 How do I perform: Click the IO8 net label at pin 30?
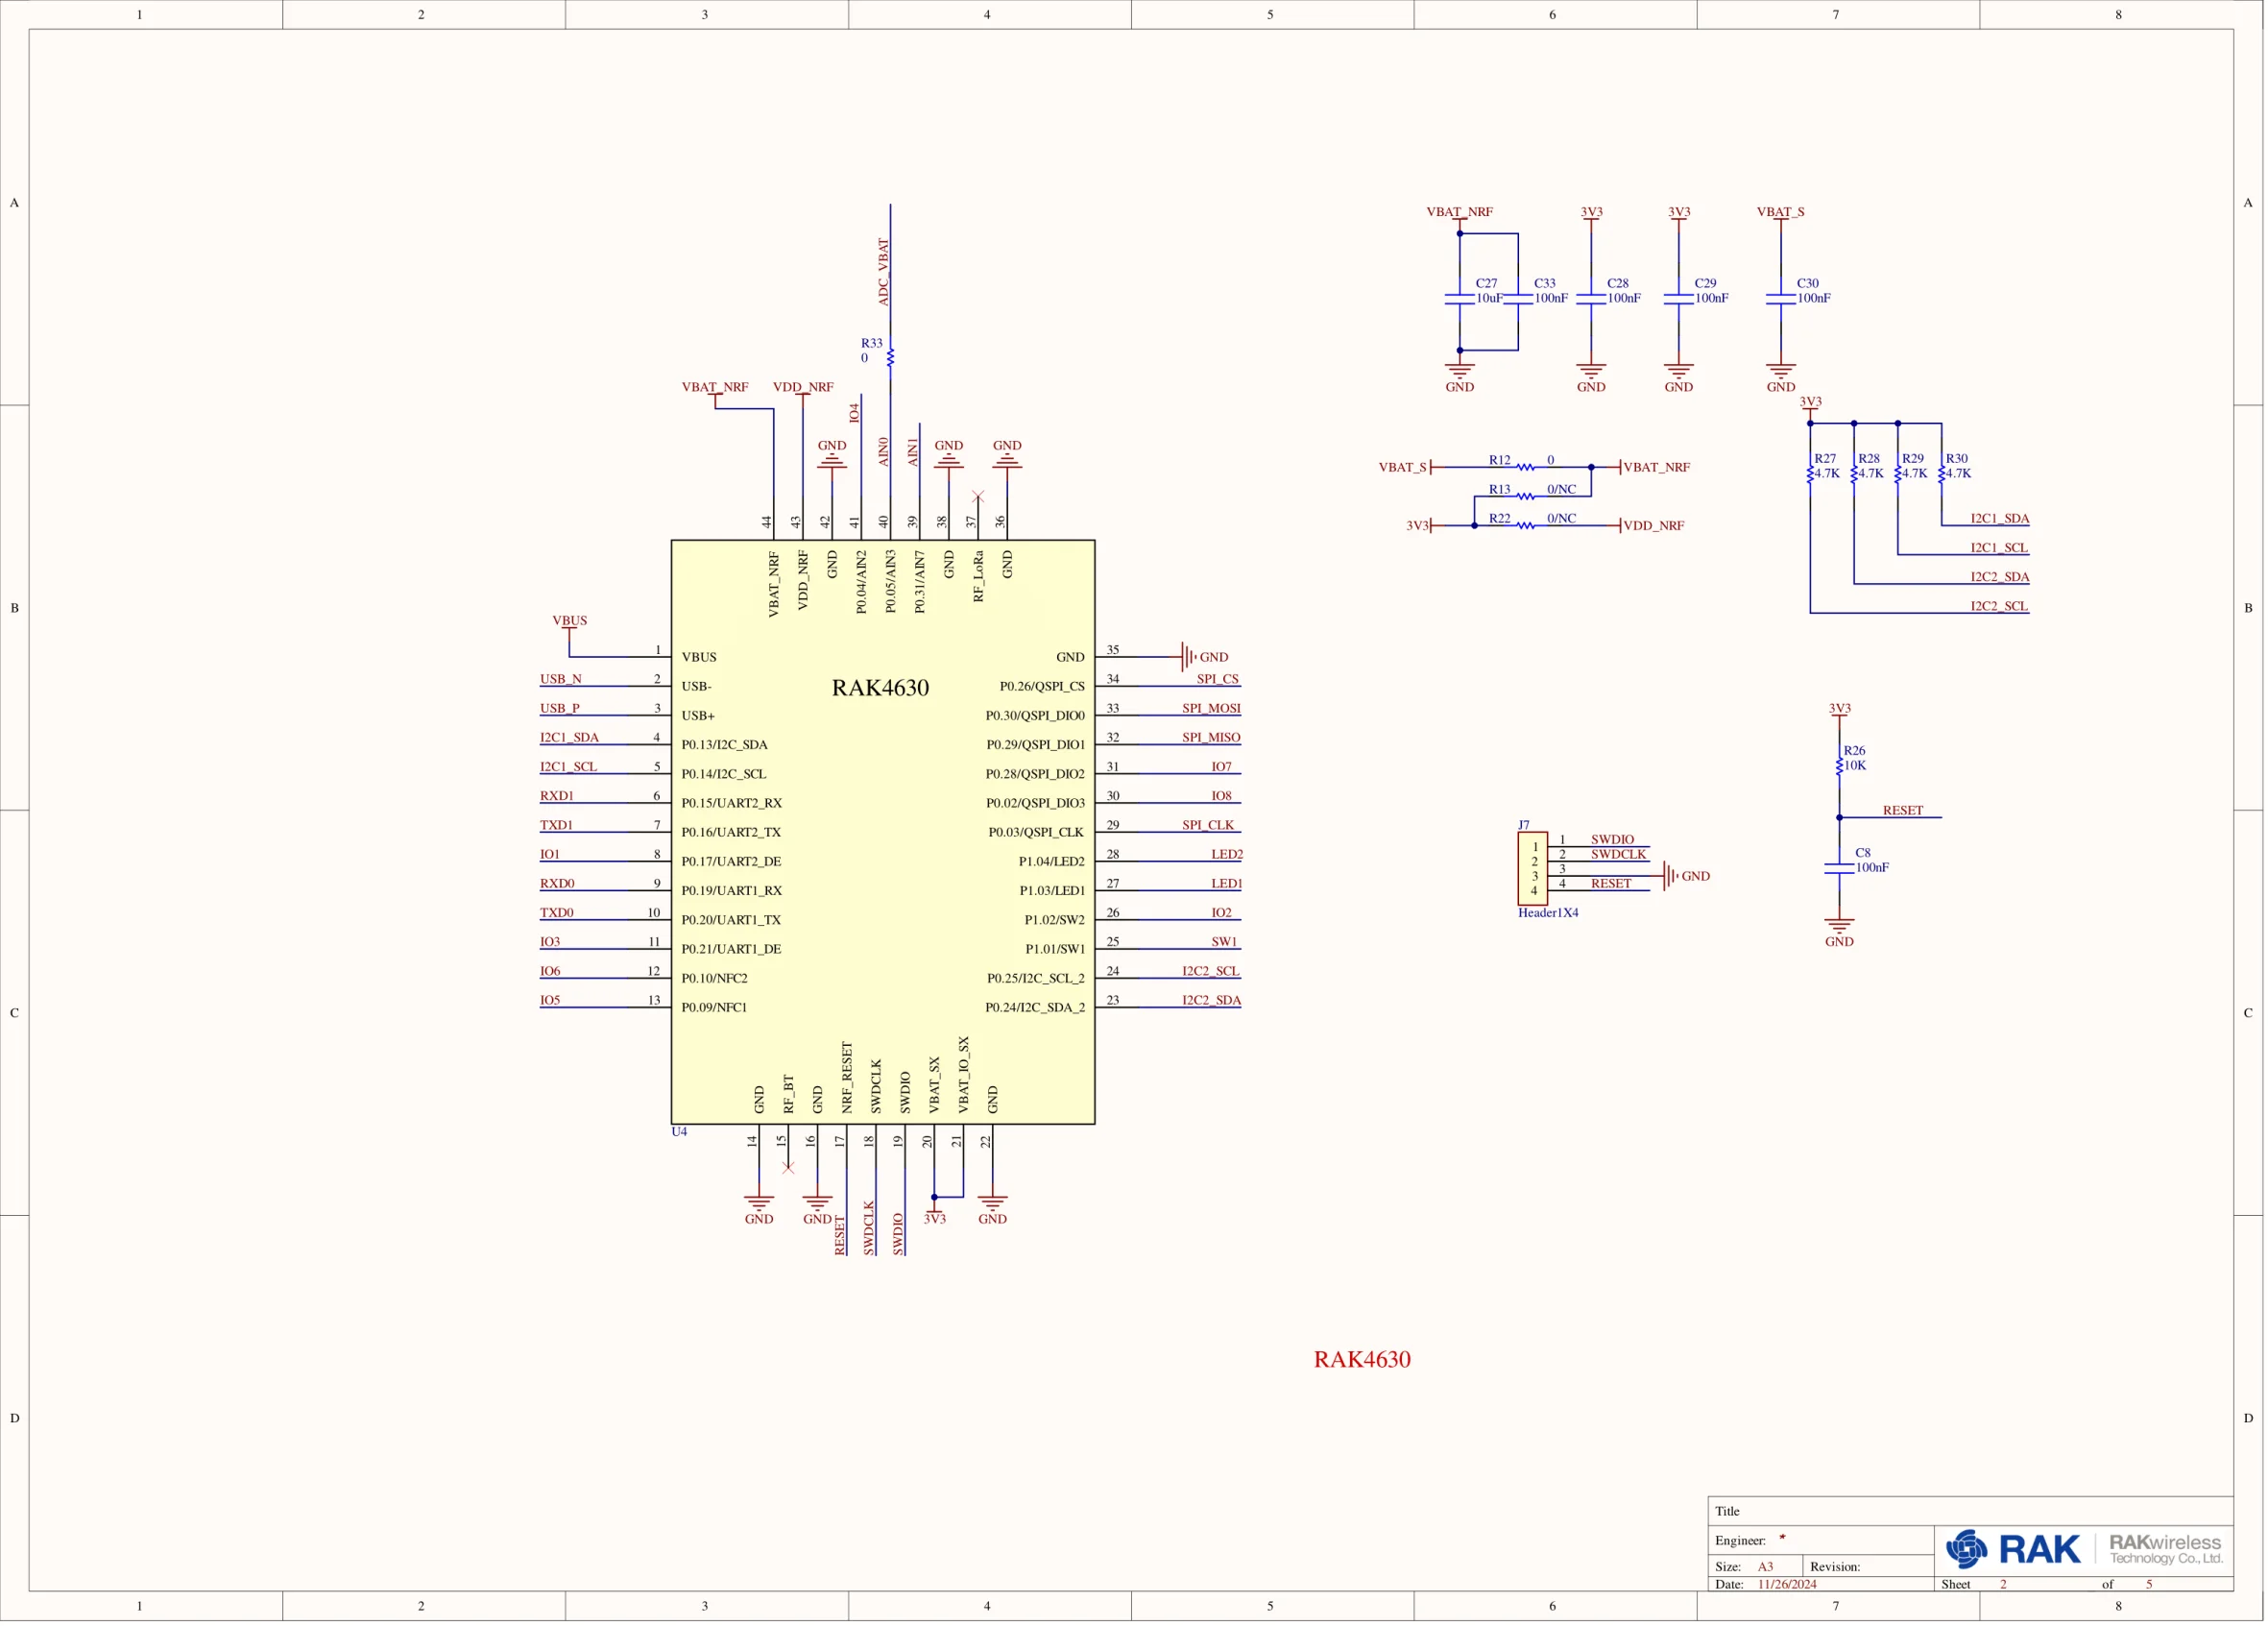1221,796
